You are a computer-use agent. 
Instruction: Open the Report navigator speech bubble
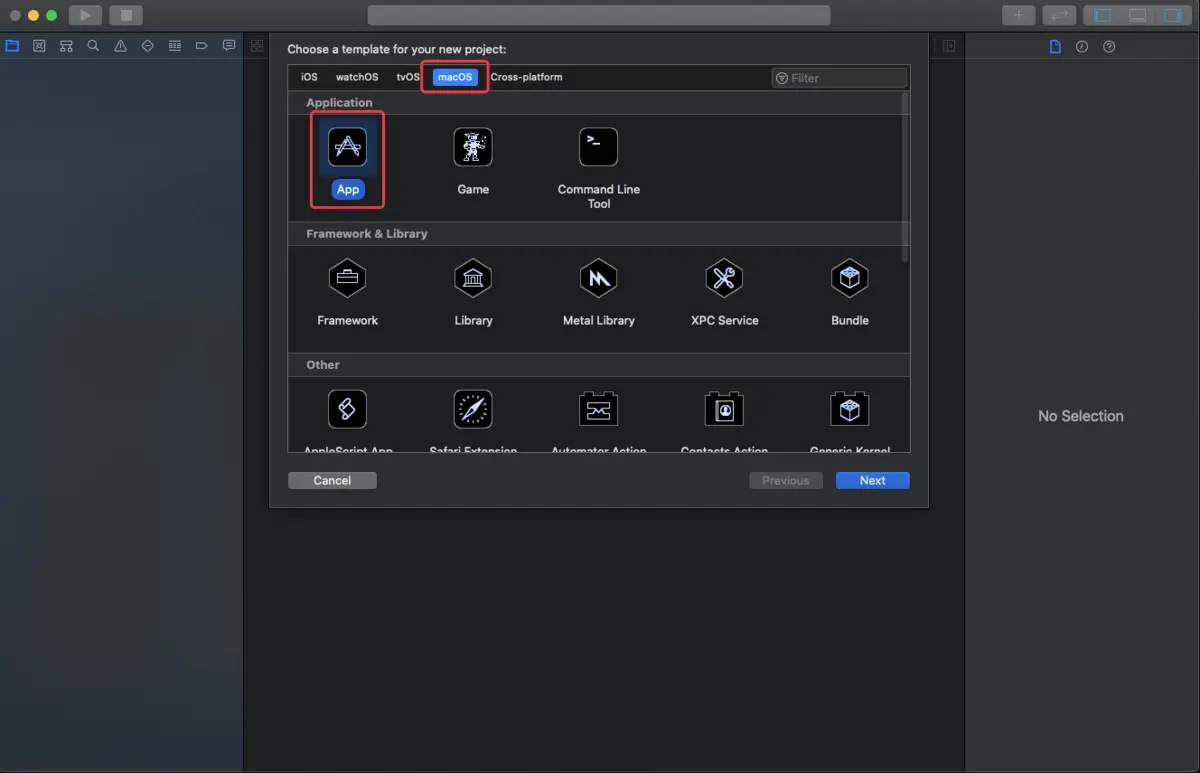click(229, 46)
